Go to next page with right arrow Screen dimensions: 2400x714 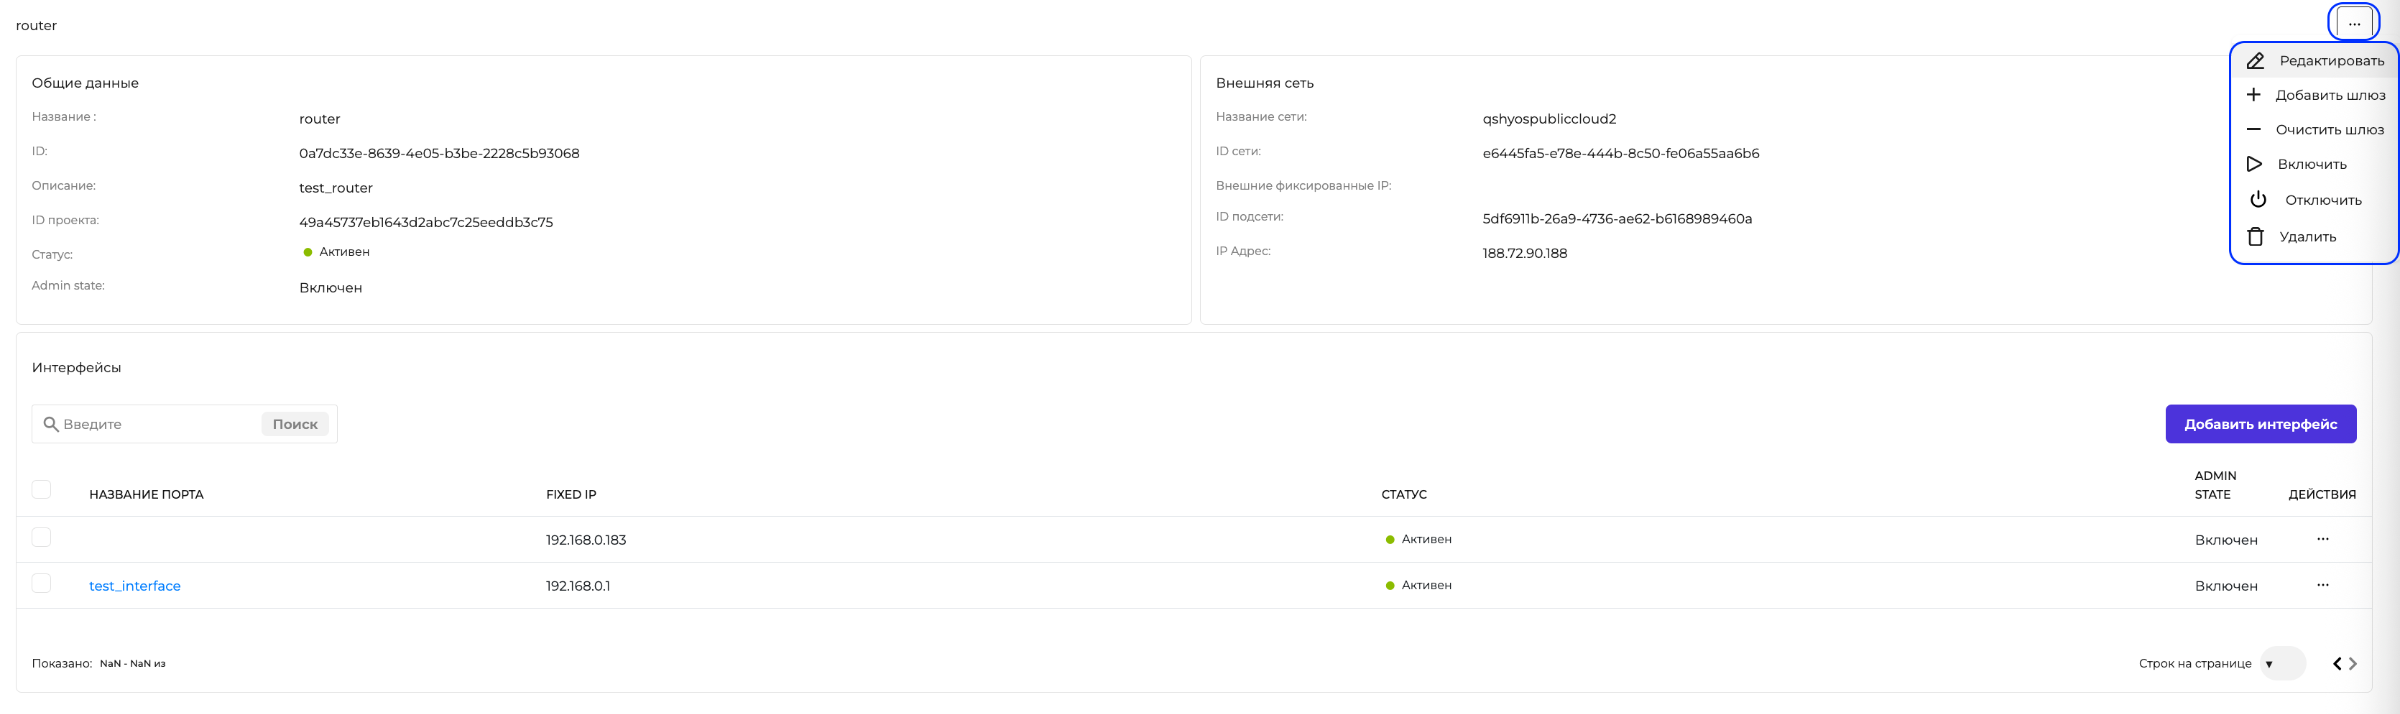pyautogui.click(x=2353, y=663)
